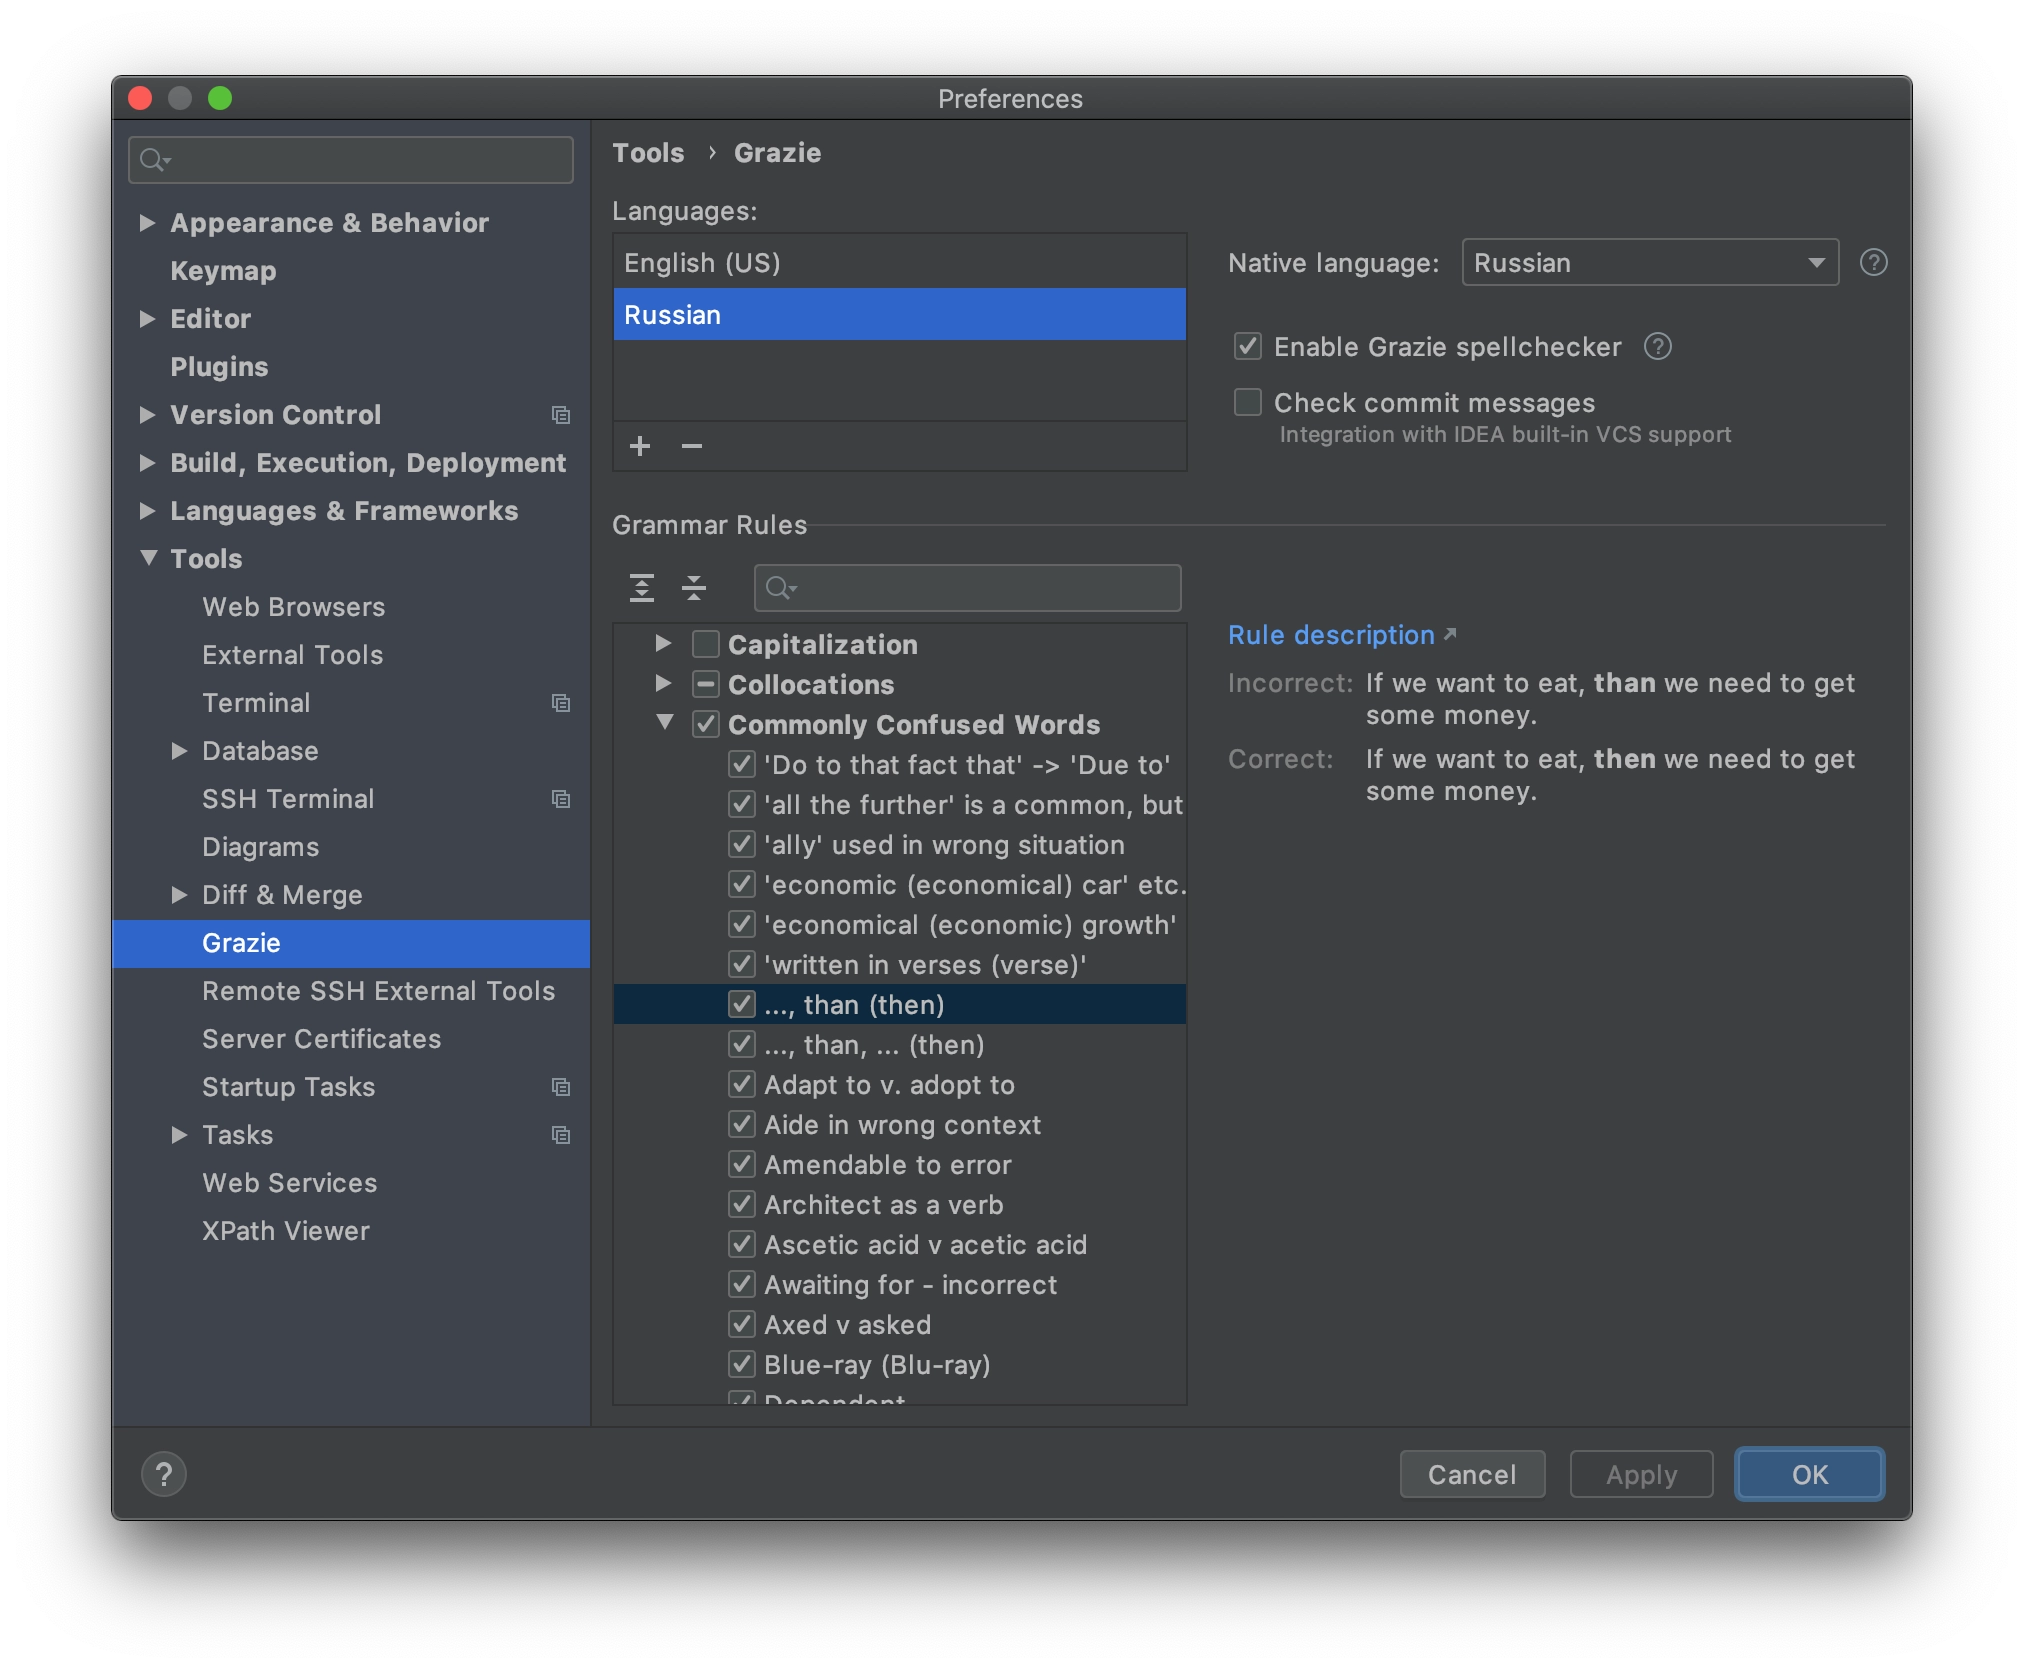Select 'Aide in wrong context' rule

[x=900, y=1124]
